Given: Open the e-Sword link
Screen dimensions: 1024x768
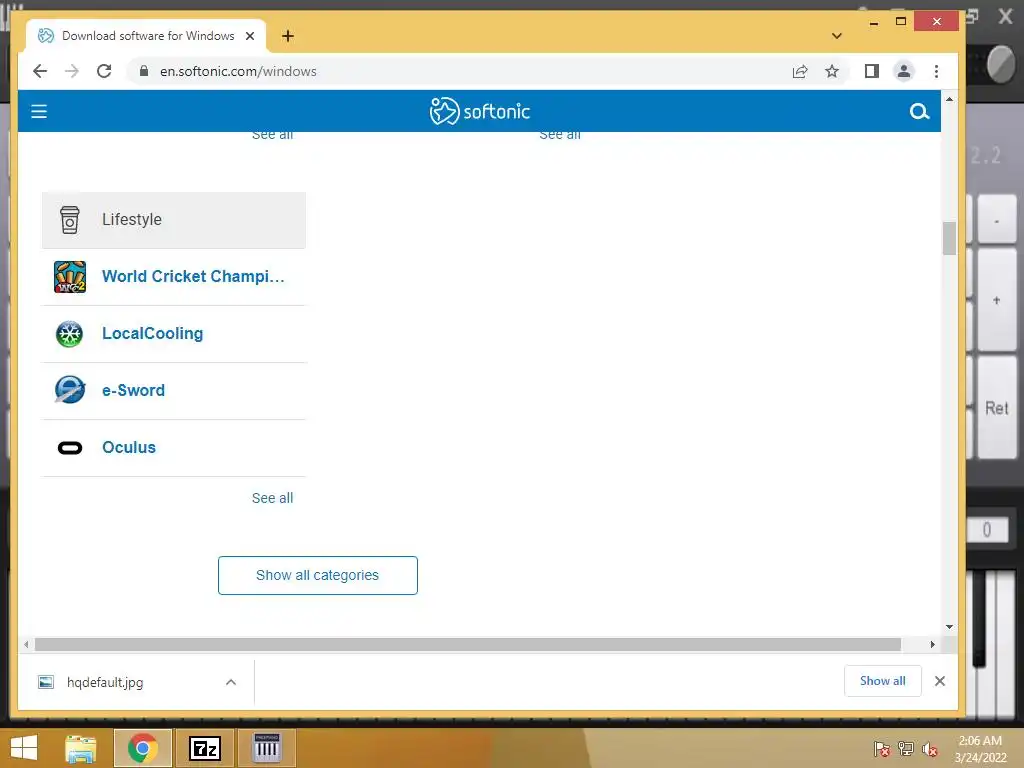Looking at the screenshot, I should click(133, 391).
